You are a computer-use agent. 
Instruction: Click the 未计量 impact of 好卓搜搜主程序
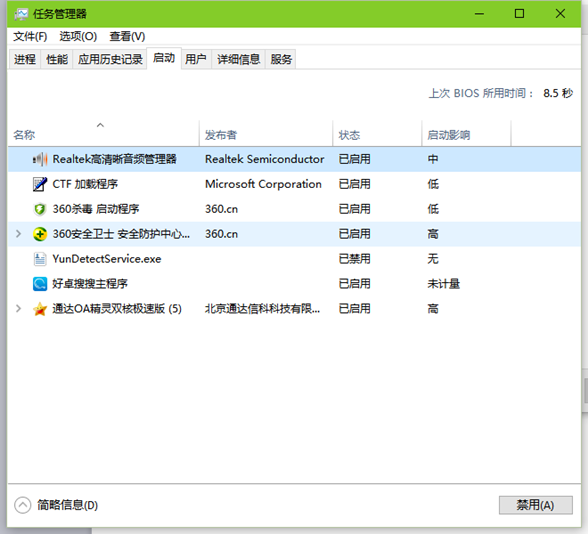click(444, 284)
